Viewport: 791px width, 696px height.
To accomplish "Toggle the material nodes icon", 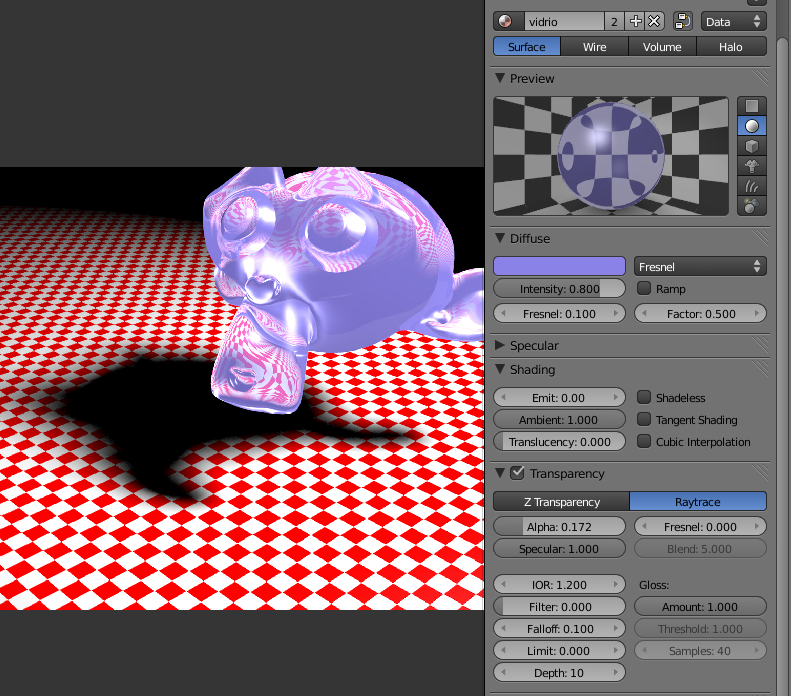I will point(682,22).
